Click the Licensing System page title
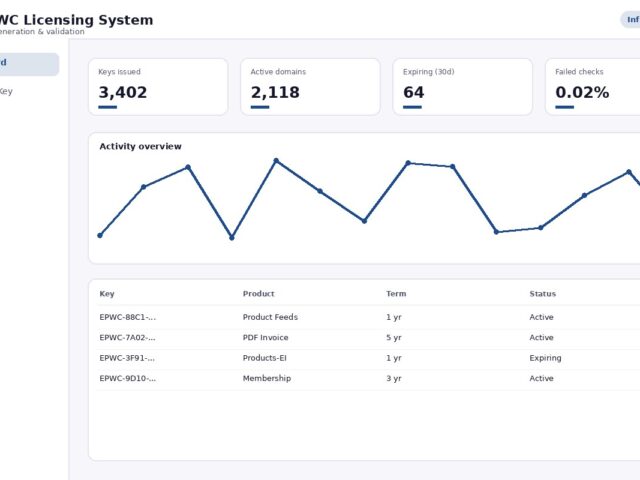 tap(76, 20)
